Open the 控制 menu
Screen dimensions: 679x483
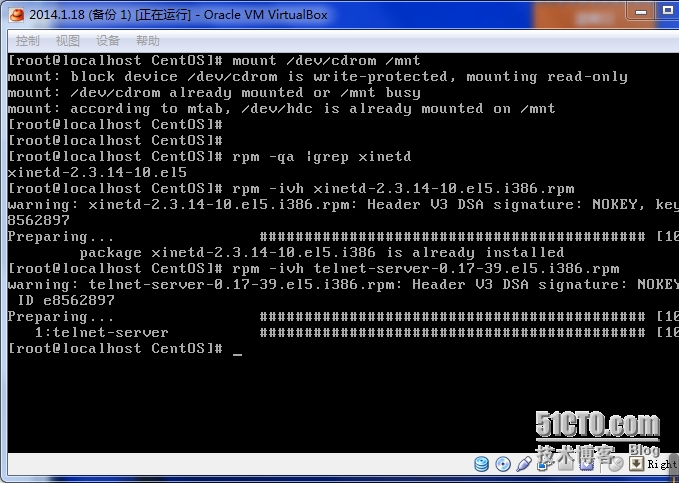click(x=27, y=41)
